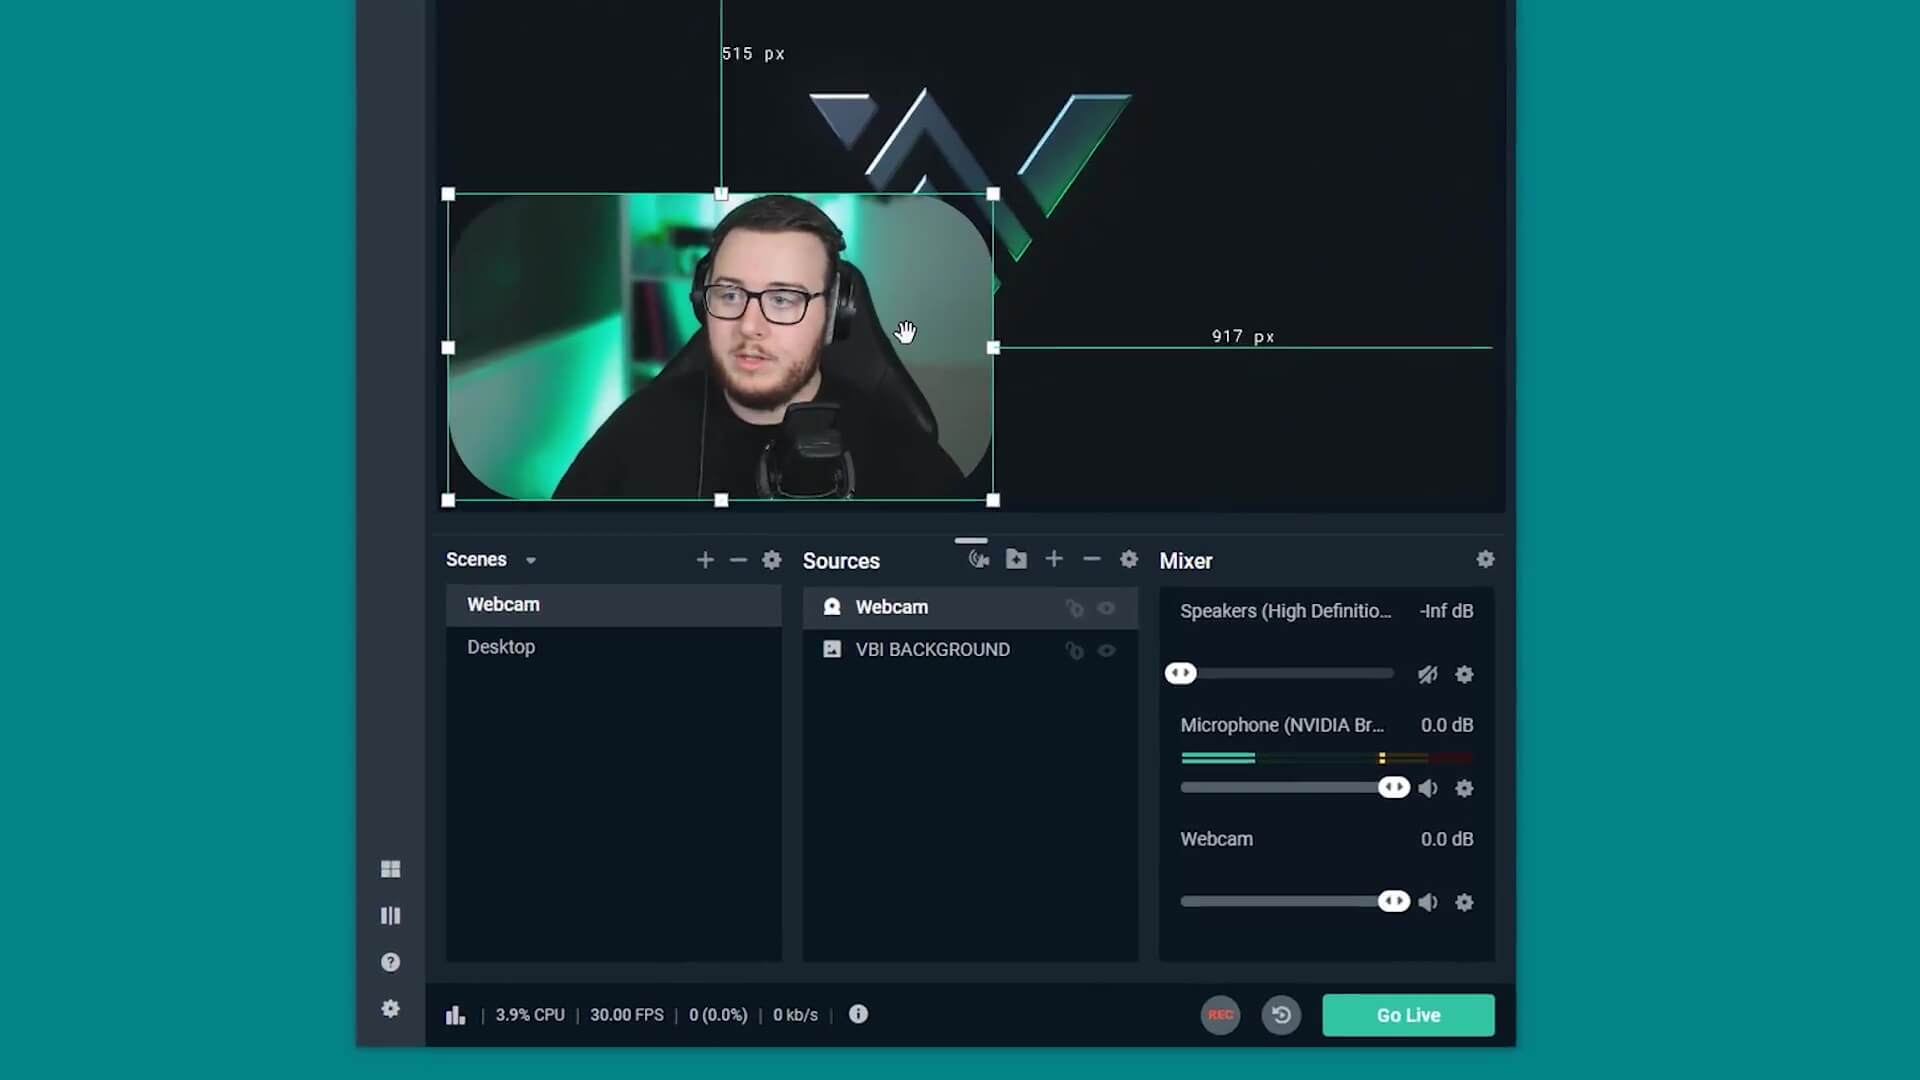This screenshot has width=1920, height=1080.
Task: Click the Sources panel settings gear
Action: 1130,559
